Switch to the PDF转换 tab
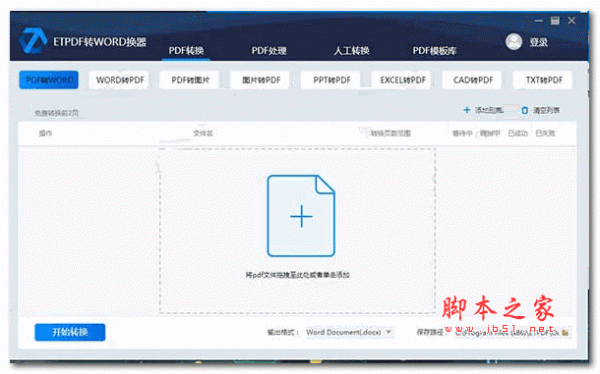600x374 pixels. pyautogui.click(x=186, y=51)
